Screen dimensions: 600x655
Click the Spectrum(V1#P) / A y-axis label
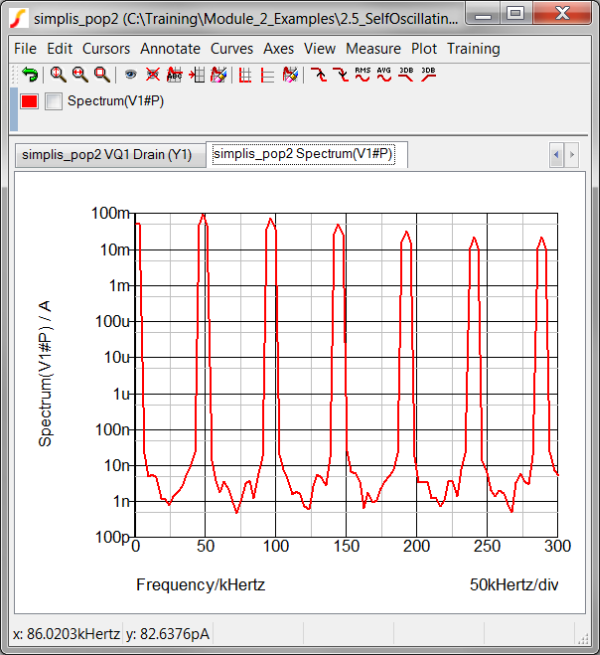pyautogui.click(x=45, y=375)
